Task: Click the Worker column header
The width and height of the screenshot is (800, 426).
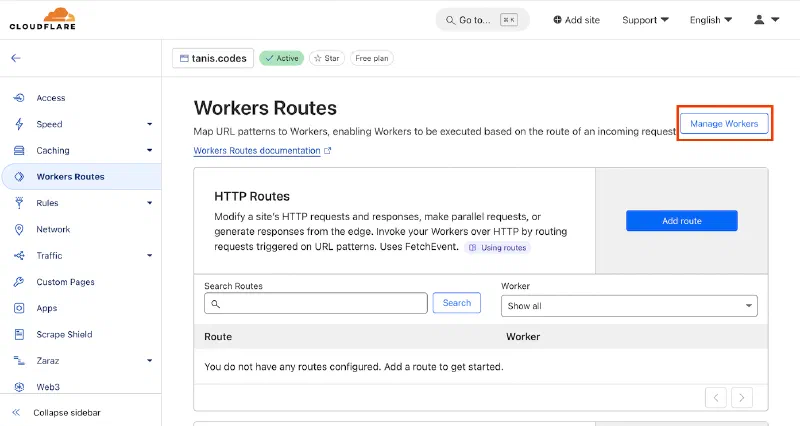Action: [x=523, y=337]
